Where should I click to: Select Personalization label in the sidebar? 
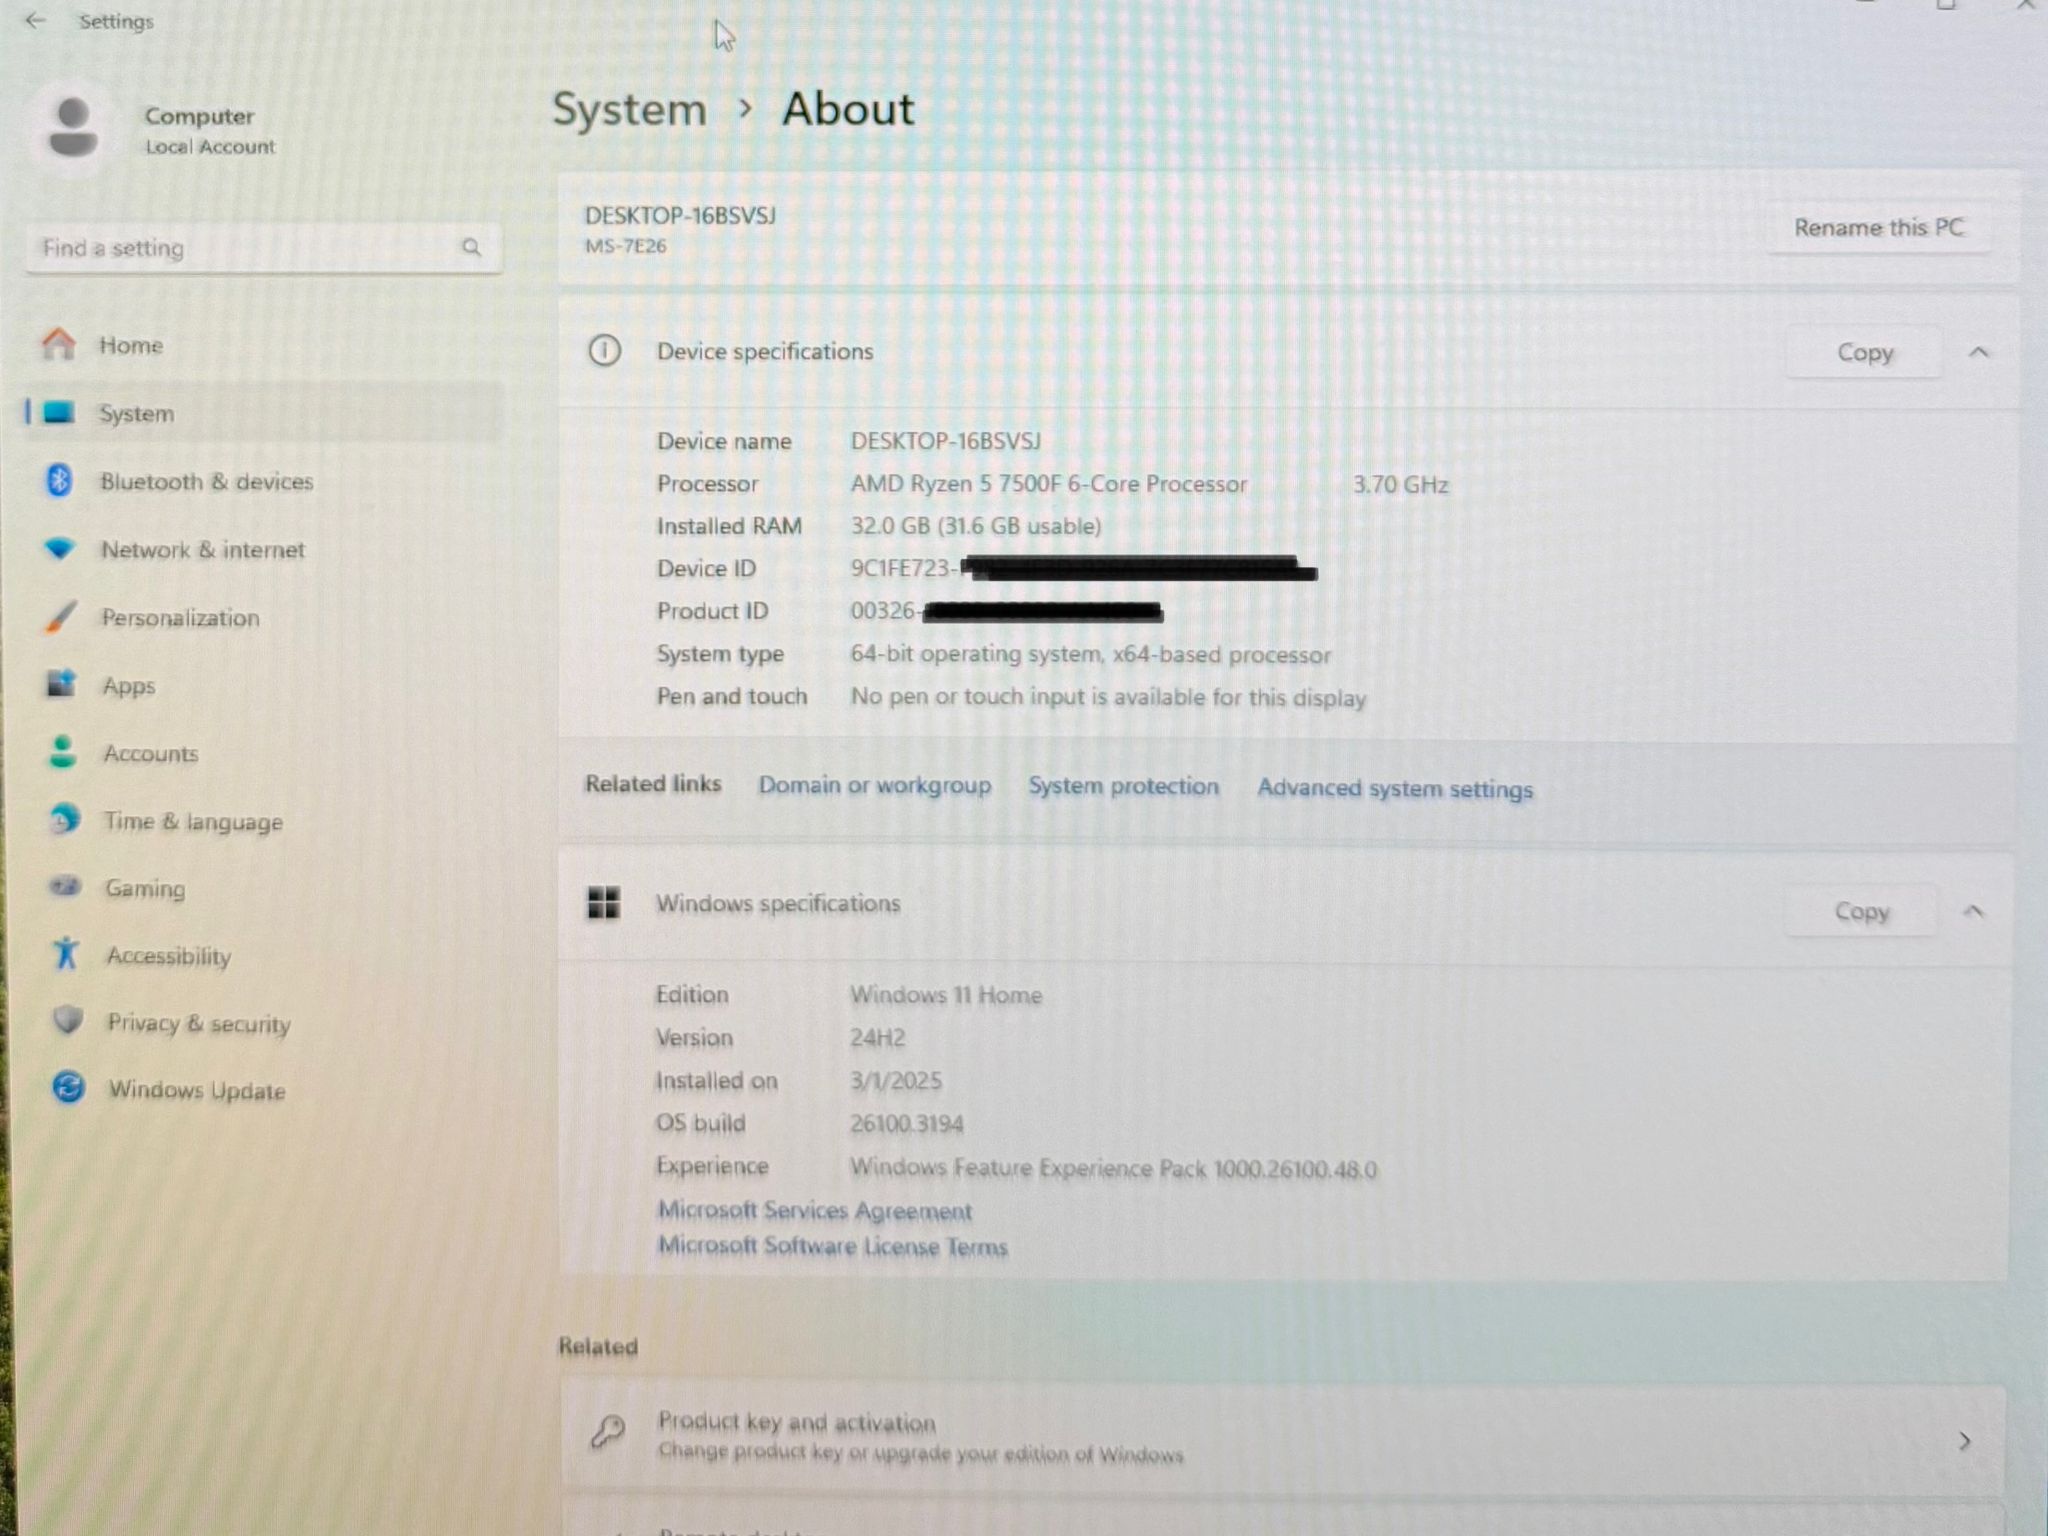[x=180, y=618]
